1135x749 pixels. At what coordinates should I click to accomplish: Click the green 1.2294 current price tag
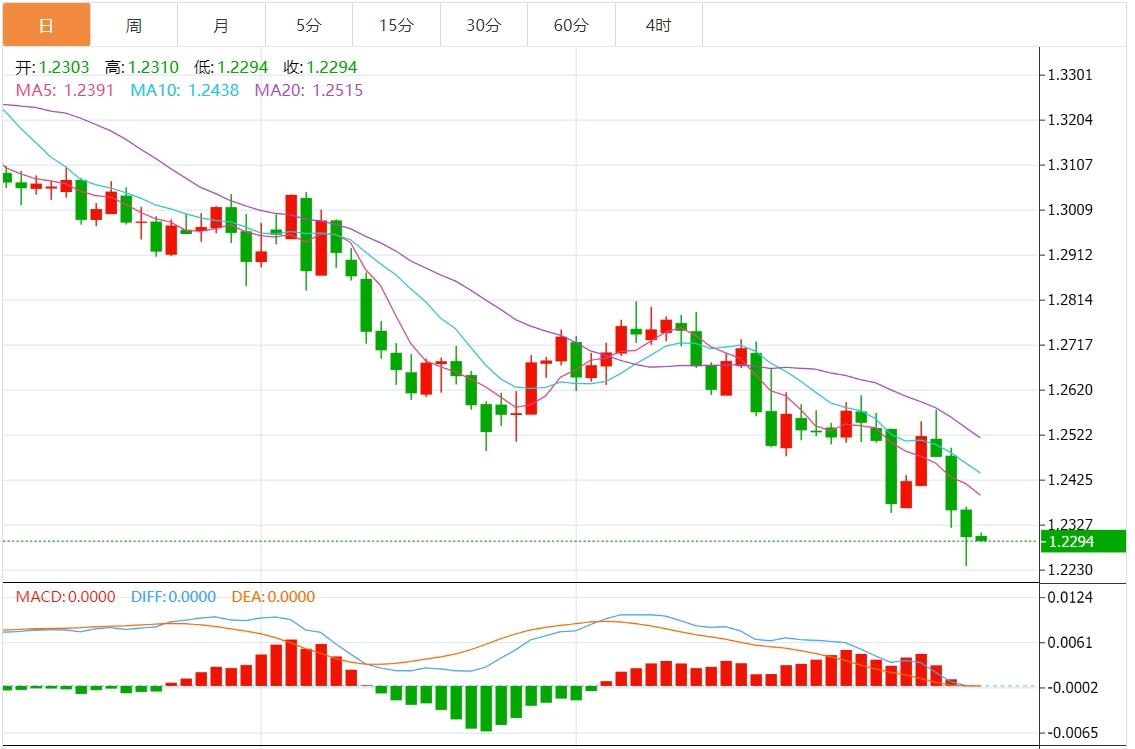[x=1084, y=541]
